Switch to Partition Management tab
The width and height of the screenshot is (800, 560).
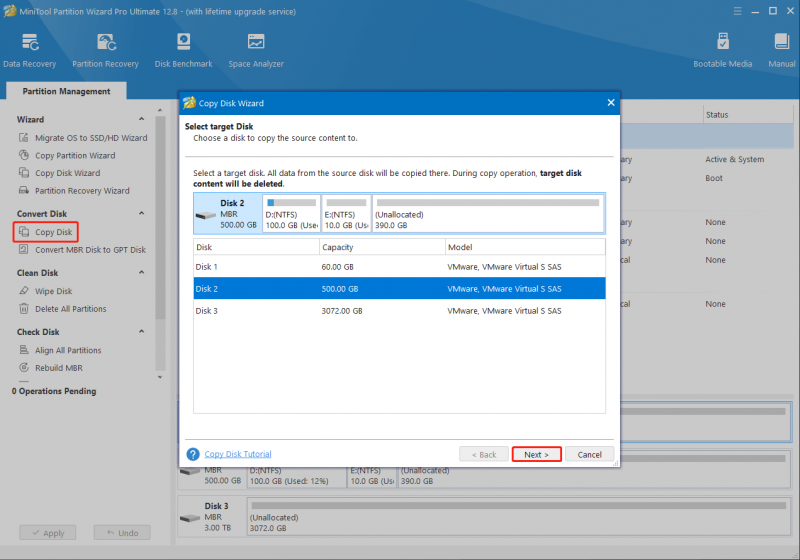[x=66, y=91]
